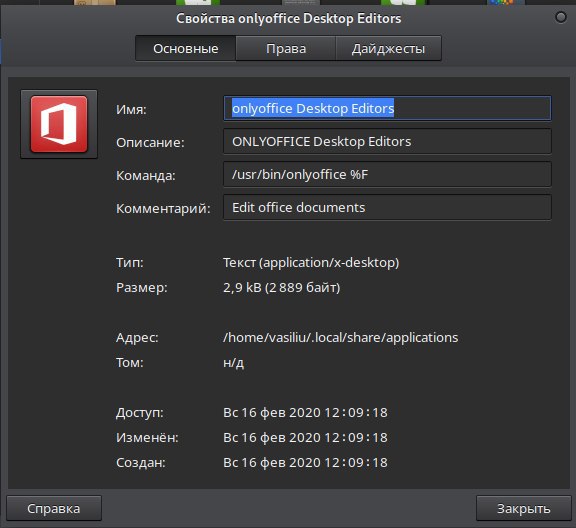This screenshot has height=528, width=576.
Task: Click the red ONLYOFFICE application icon button
Action: pyautogui.click(x=59, y=124)
